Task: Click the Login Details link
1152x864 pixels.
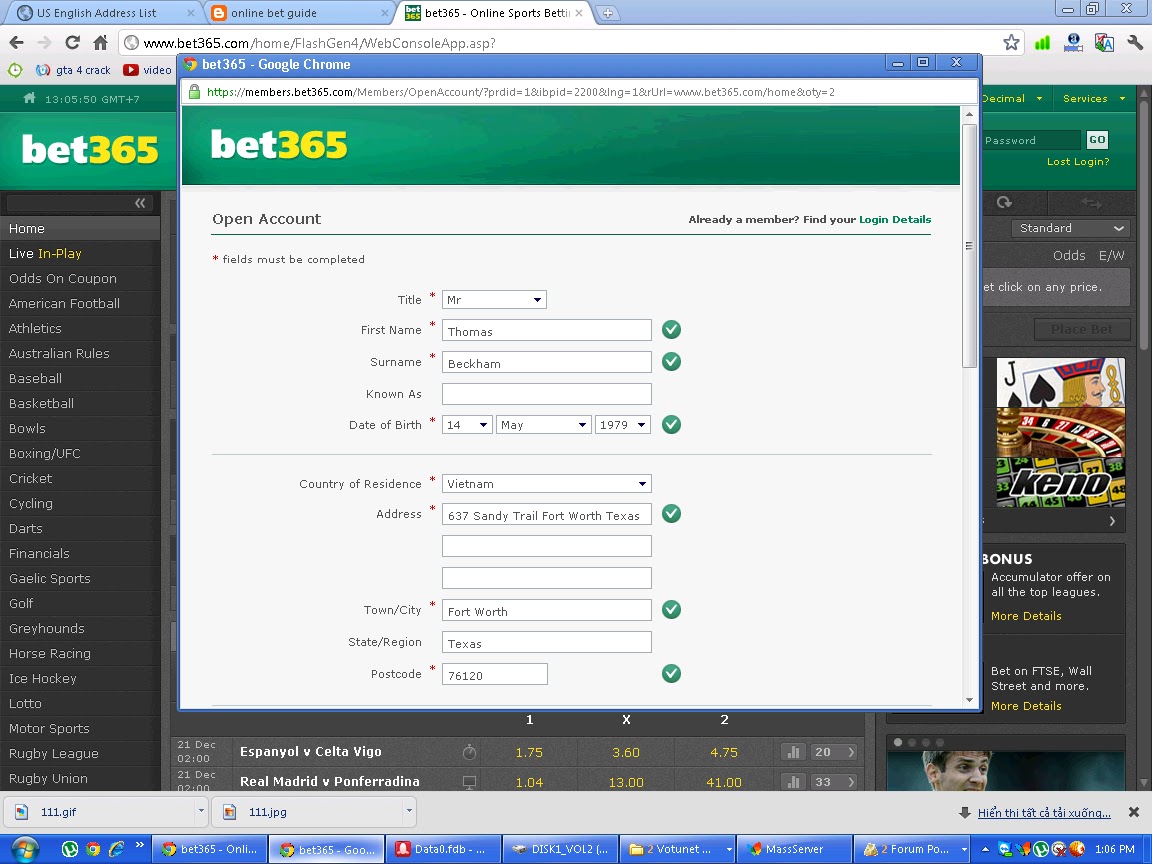Action: pyautogui.click(x=895, y=219)
